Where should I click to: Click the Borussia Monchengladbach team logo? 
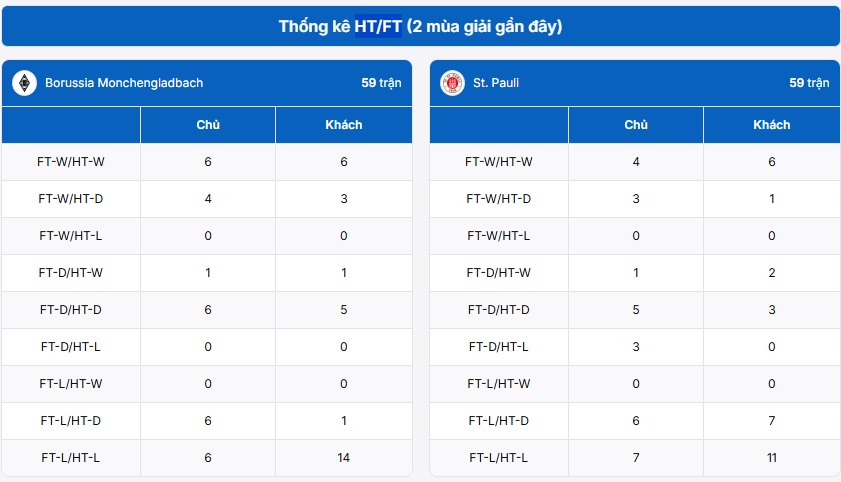24,83
